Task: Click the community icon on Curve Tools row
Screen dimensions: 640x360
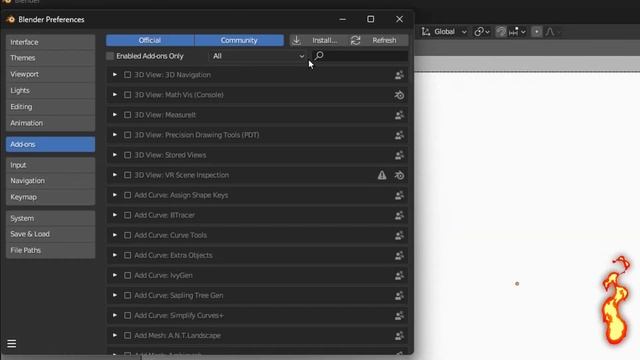Action: point(399,236)
